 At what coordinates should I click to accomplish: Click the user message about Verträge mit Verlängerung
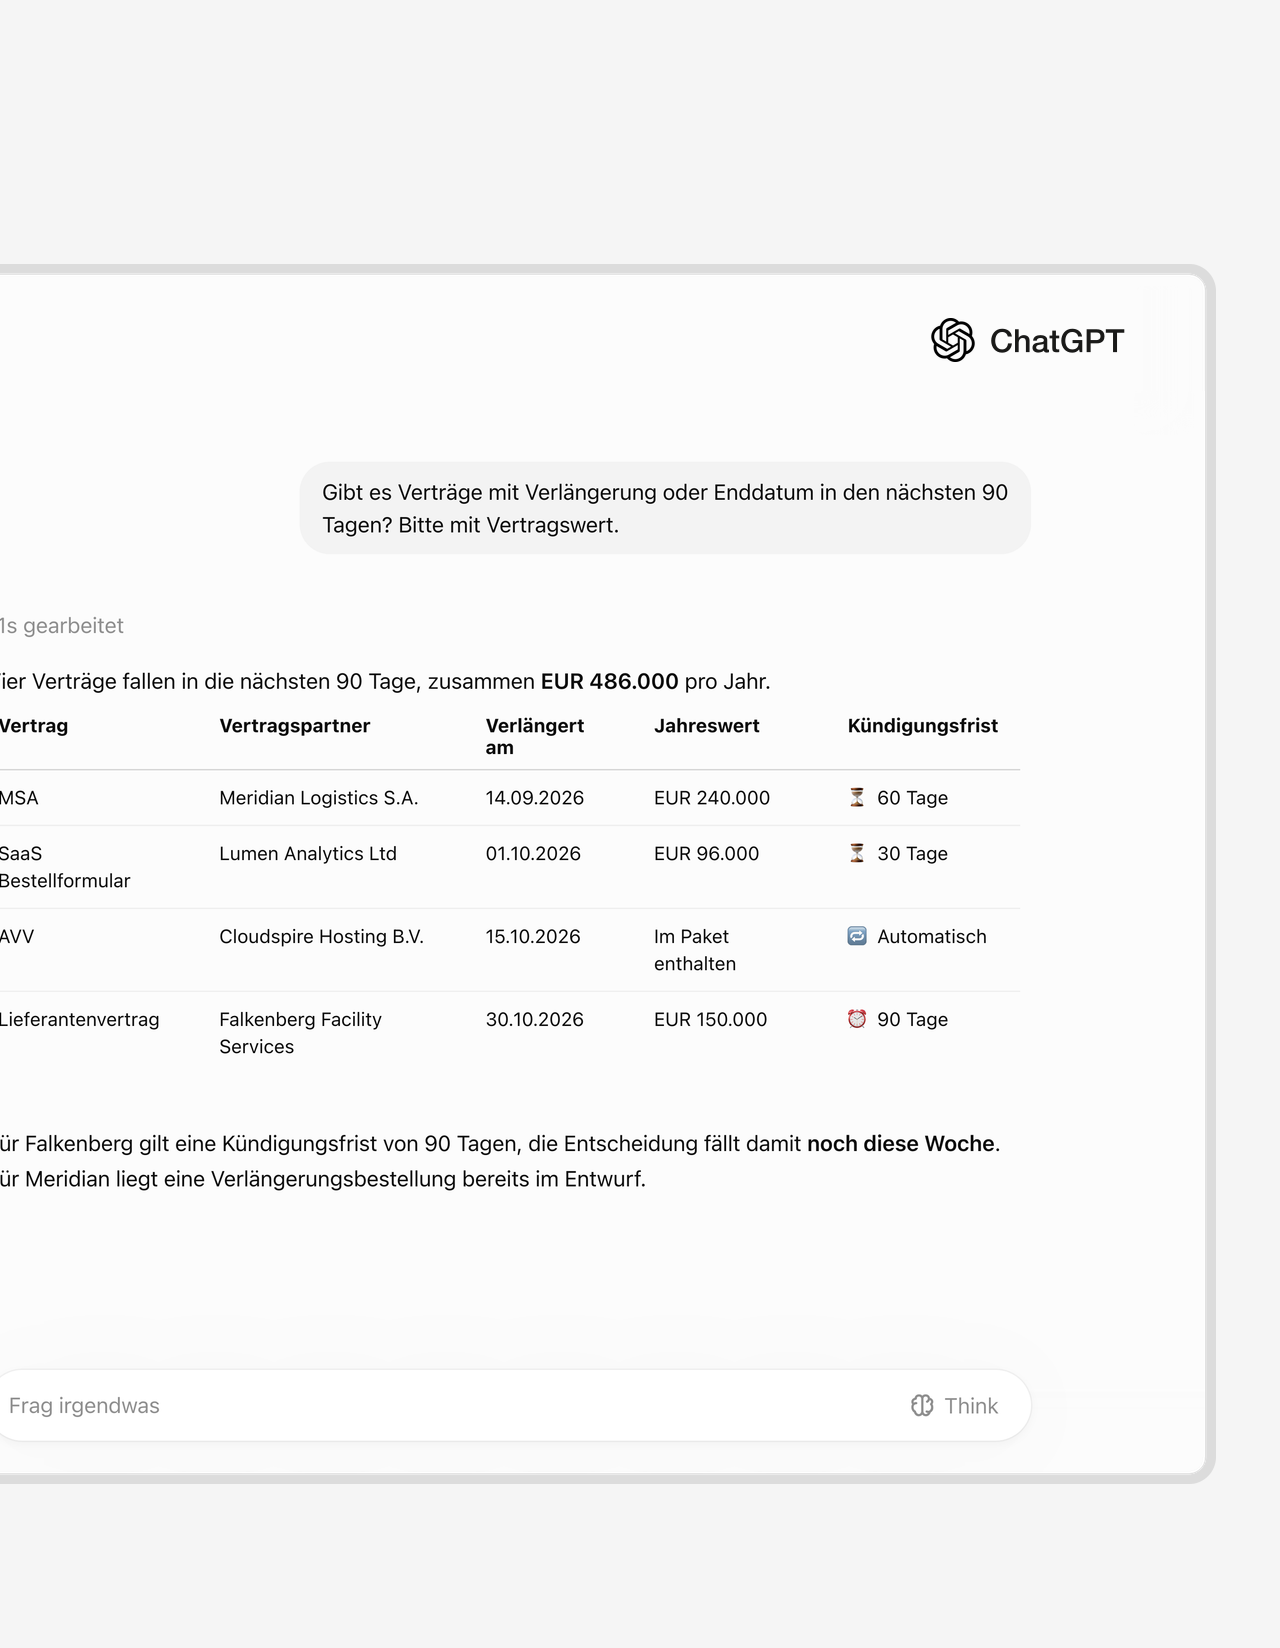[x=665, y=508]
